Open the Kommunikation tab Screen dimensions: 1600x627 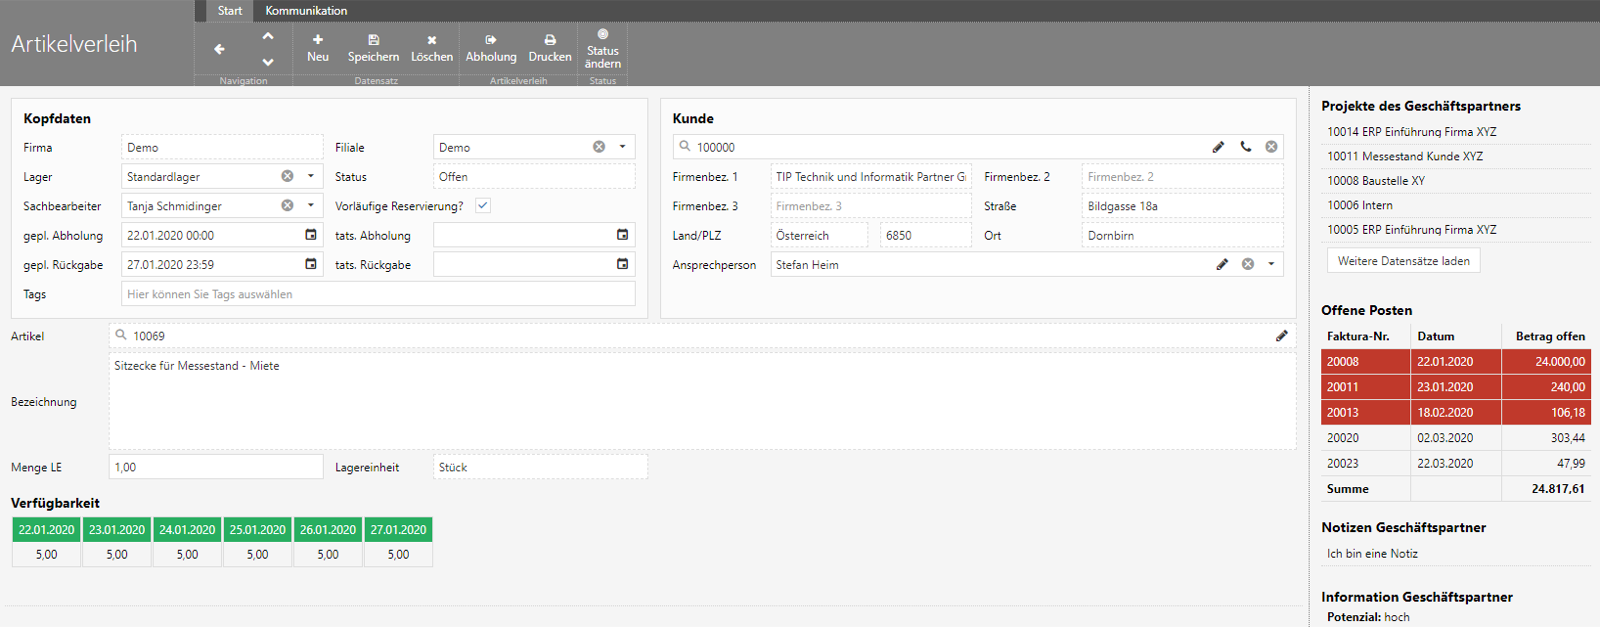point(306,11)
